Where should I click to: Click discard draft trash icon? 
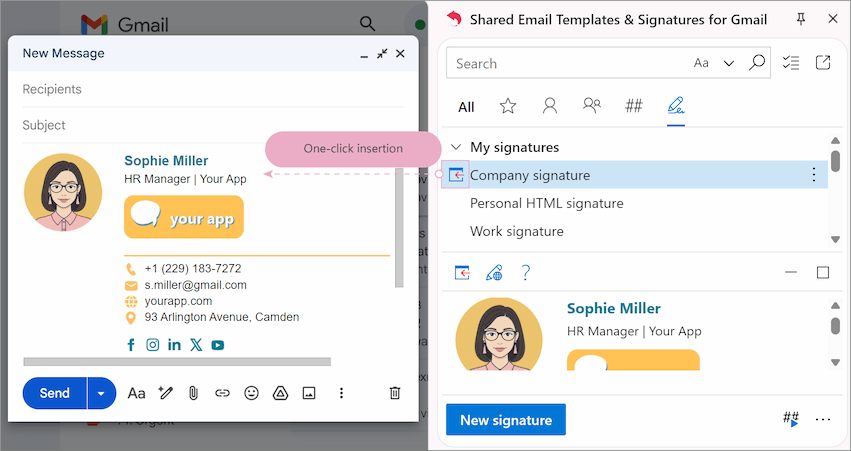[395, 393]
